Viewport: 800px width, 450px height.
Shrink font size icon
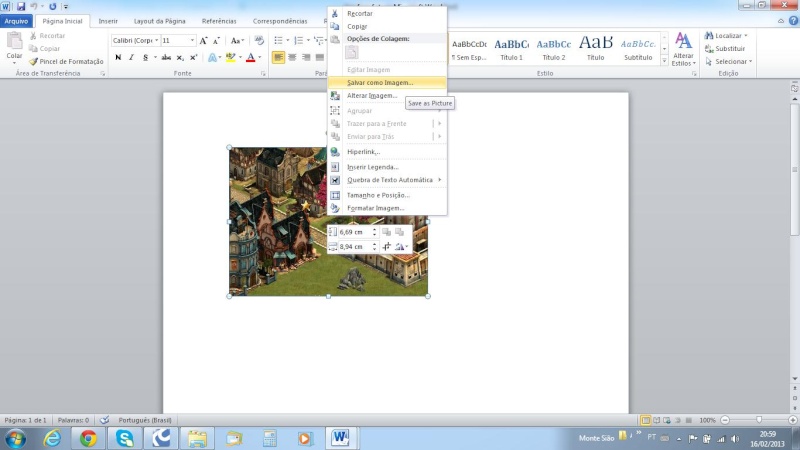(x=216, y=40)
